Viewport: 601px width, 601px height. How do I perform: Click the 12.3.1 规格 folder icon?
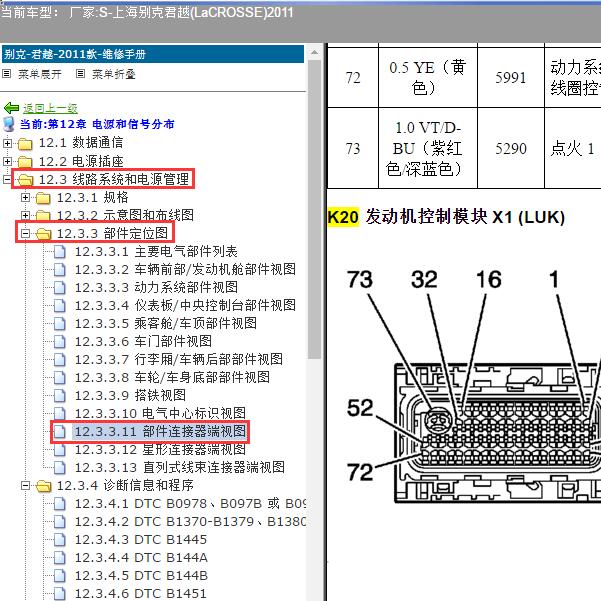(x=43, y=198)
